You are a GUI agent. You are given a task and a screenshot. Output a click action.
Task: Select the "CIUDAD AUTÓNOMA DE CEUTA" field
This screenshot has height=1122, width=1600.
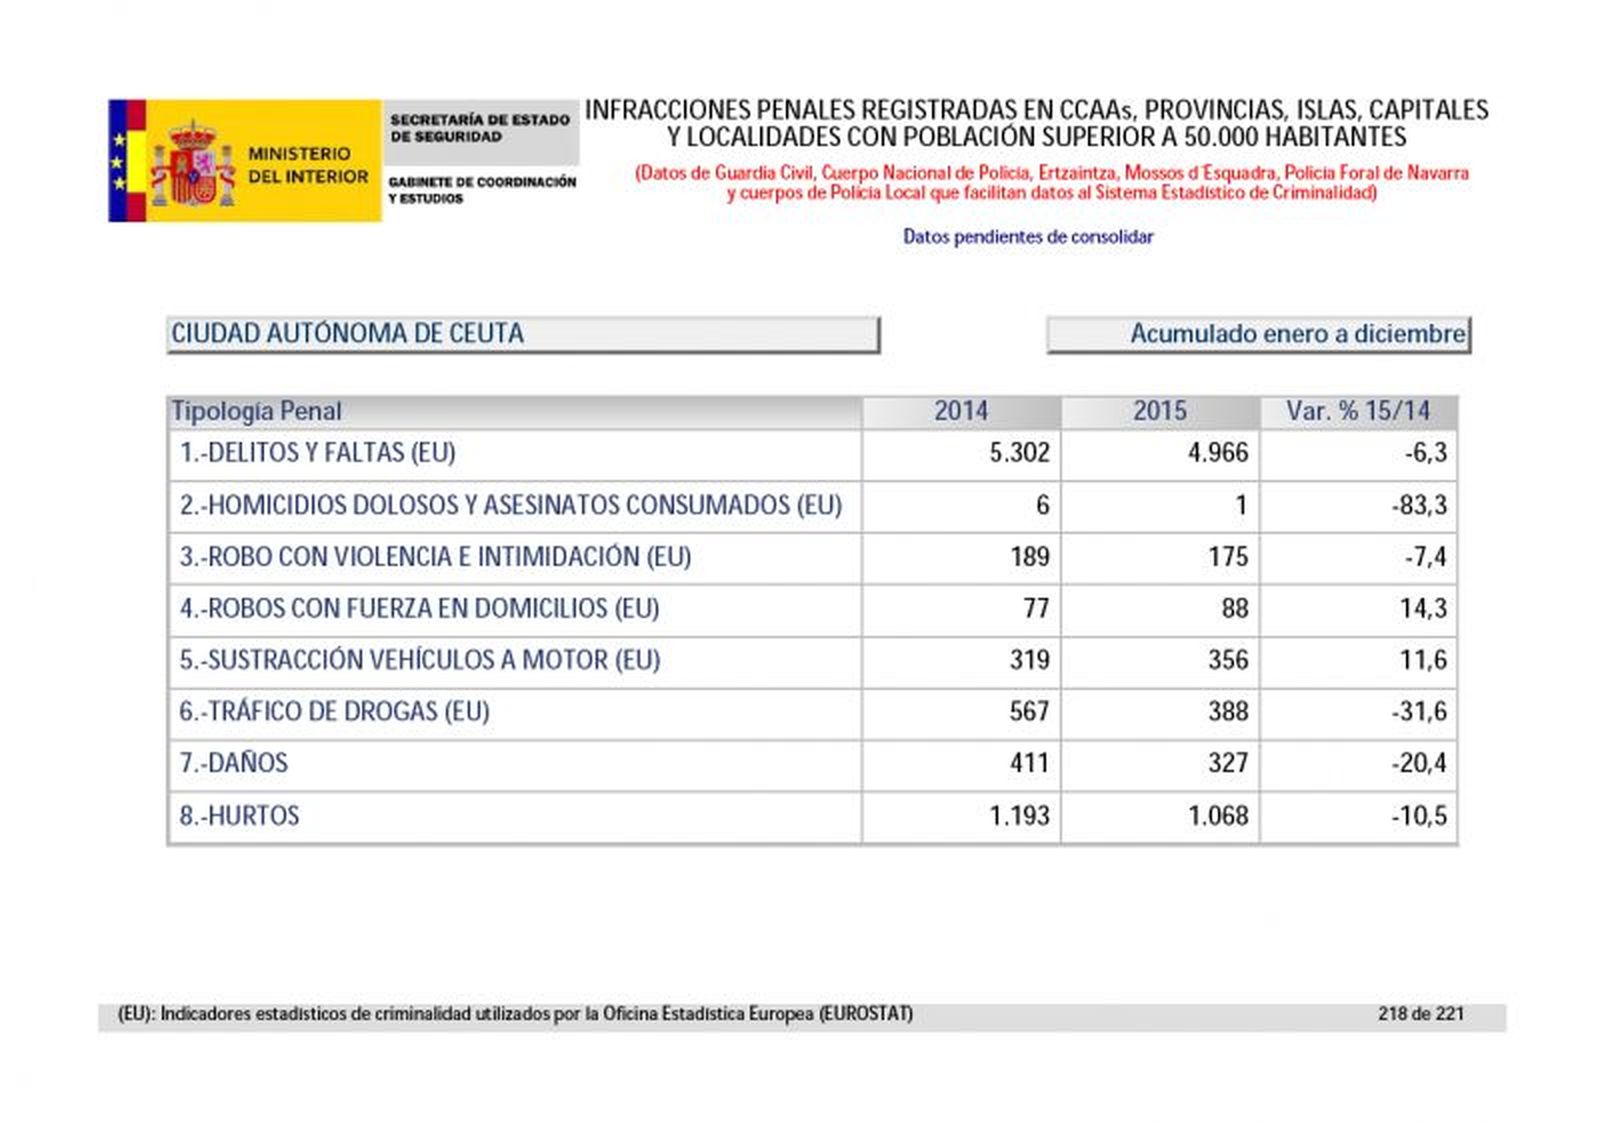[x=523, y=334]
